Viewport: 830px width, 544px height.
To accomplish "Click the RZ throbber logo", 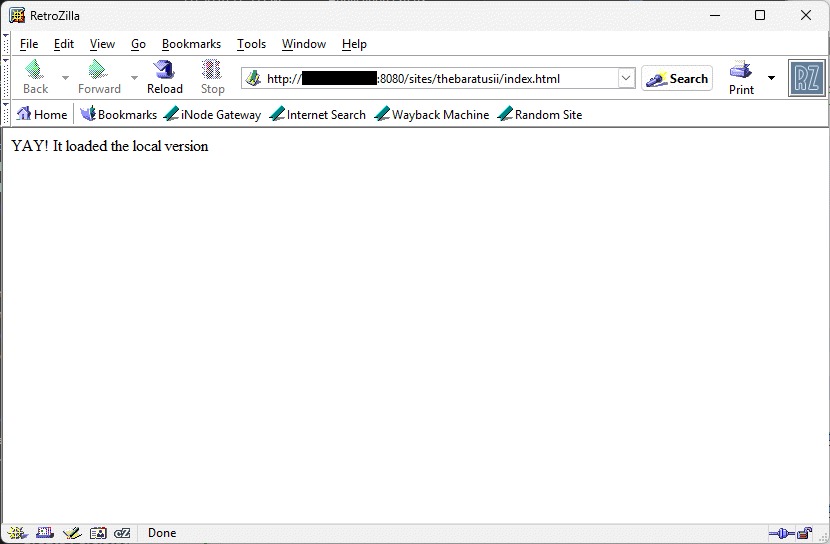I will click(x=806, y=78).
